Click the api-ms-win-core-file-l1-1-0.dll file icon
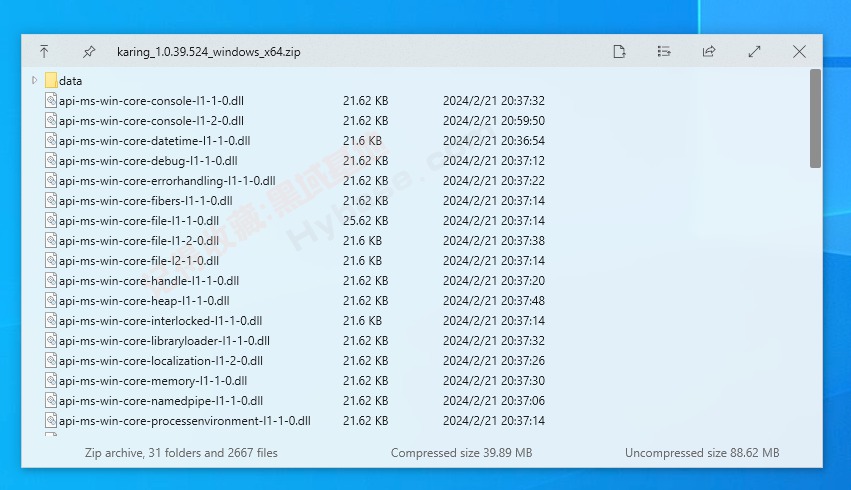The width and height of the screenshot is (851, 490). [x=51, y=220]
